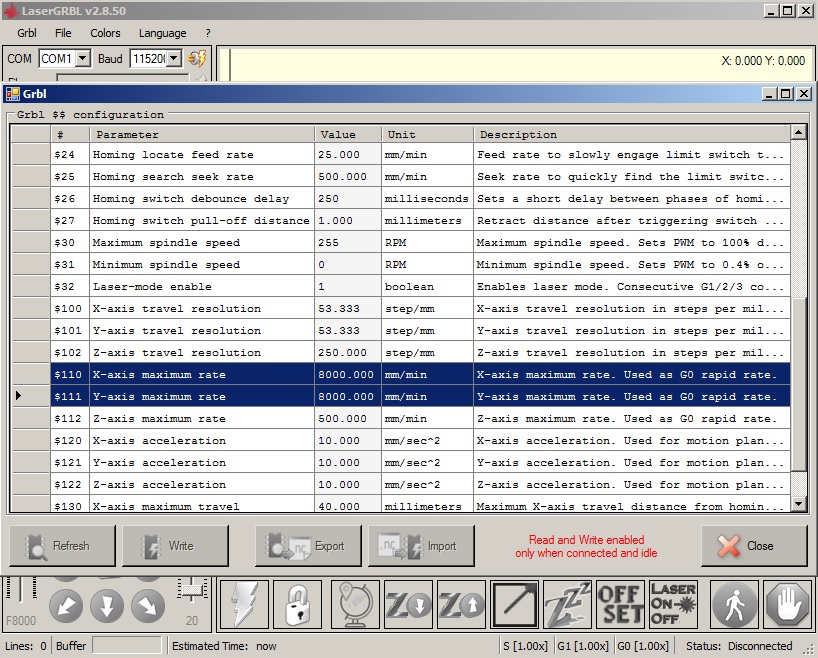Click the reset lightning bolt button
The width and height of the screenshot is (818, 658).
tap(244, 604)
